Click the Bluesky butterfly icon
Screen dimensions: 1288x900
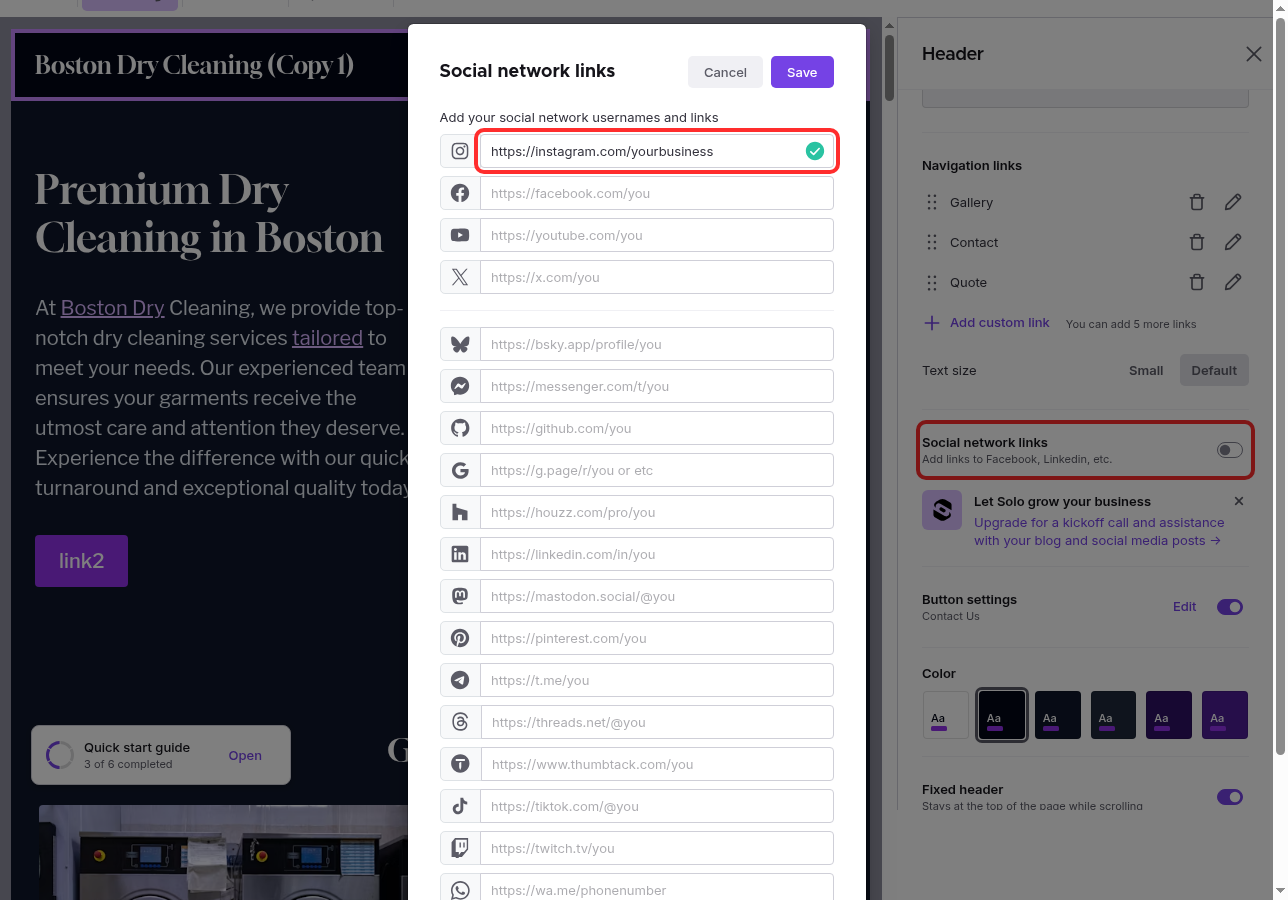point(460,344)
